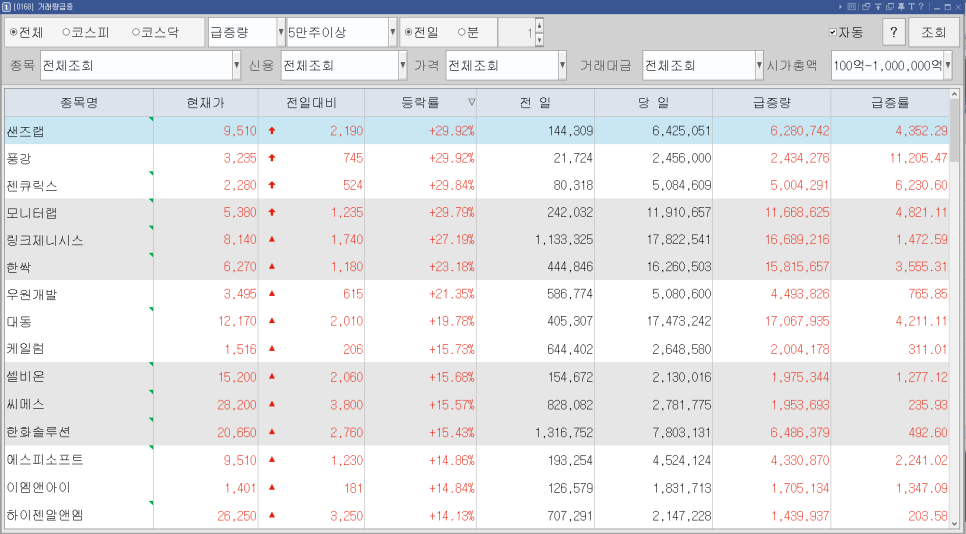Click the red triangle in the 한싹 row

(x=272, y=266)
